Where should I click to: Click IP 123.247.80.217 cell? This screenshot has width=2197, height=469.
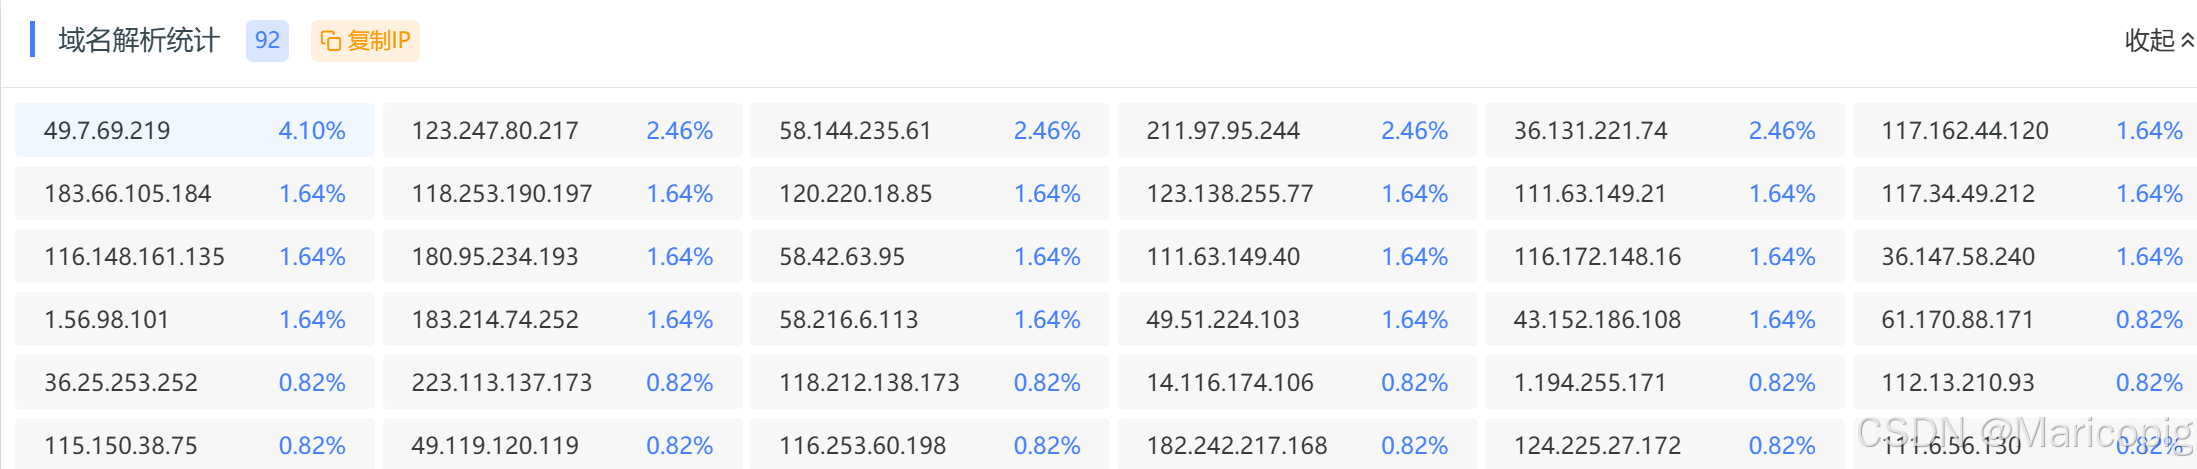(x=563, y=130)
